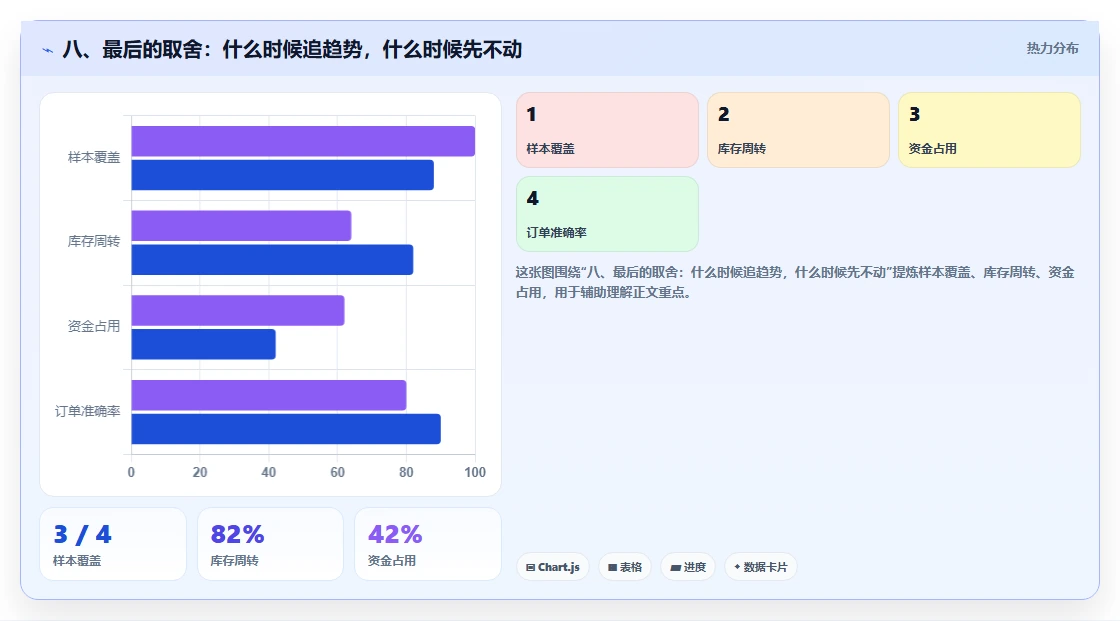The image size is (1120, 621).
Task: Click the lightning icon beside the section title
Action: pos(47,50)
